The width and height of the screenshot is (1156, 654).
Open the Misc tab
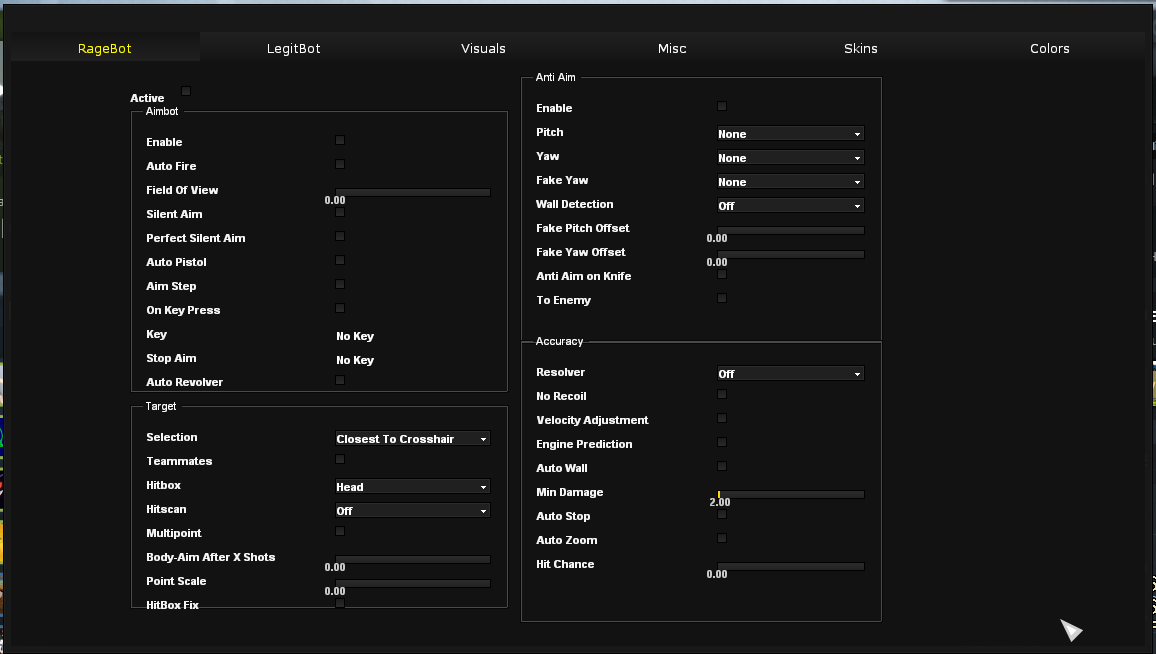pos(672,48)
